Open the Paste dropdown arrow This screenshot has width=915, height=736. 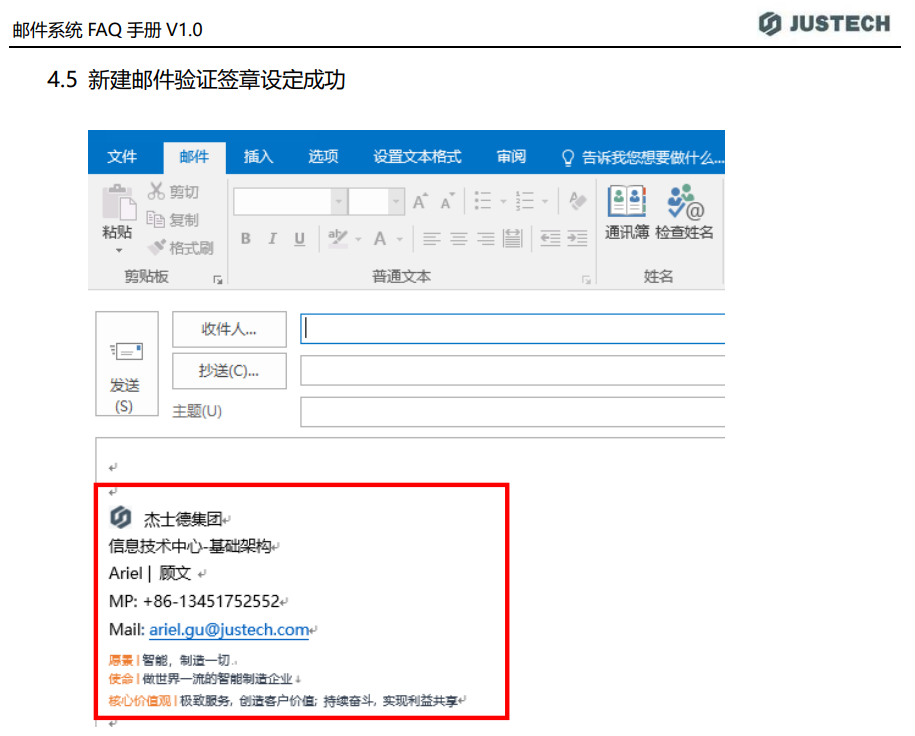click(x=119, y=250)
